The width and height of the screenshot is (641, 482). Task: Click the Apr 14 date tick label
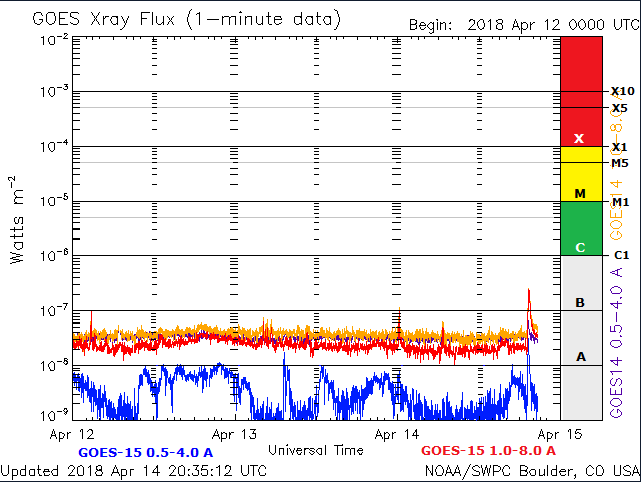tap(399, 435)
